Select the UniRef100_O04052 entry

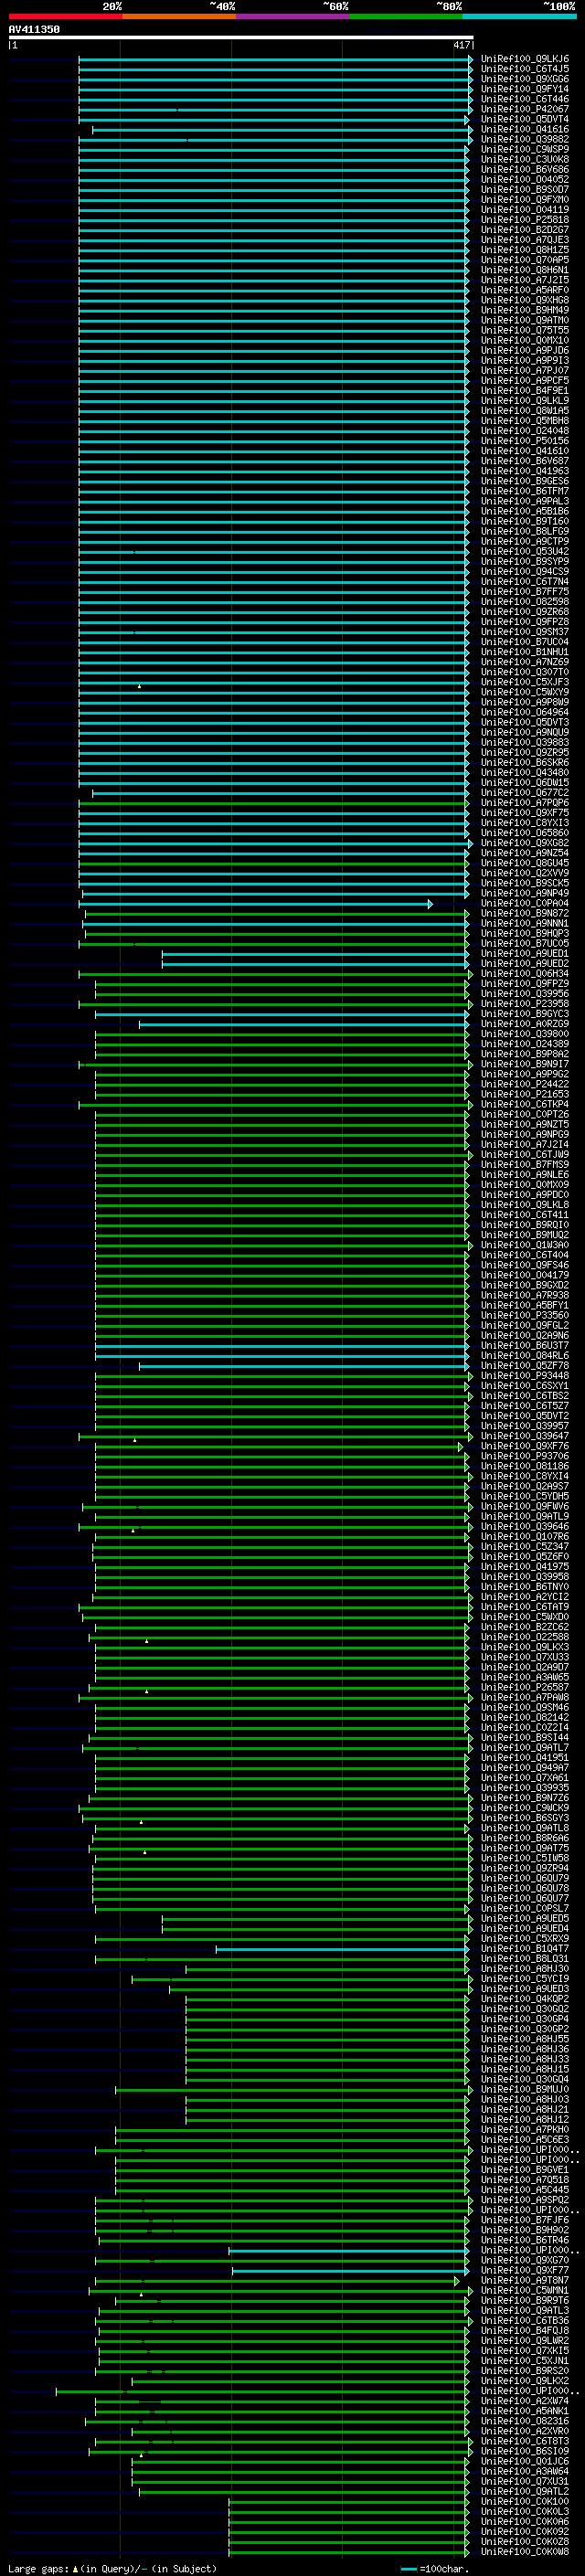(525, 179)
